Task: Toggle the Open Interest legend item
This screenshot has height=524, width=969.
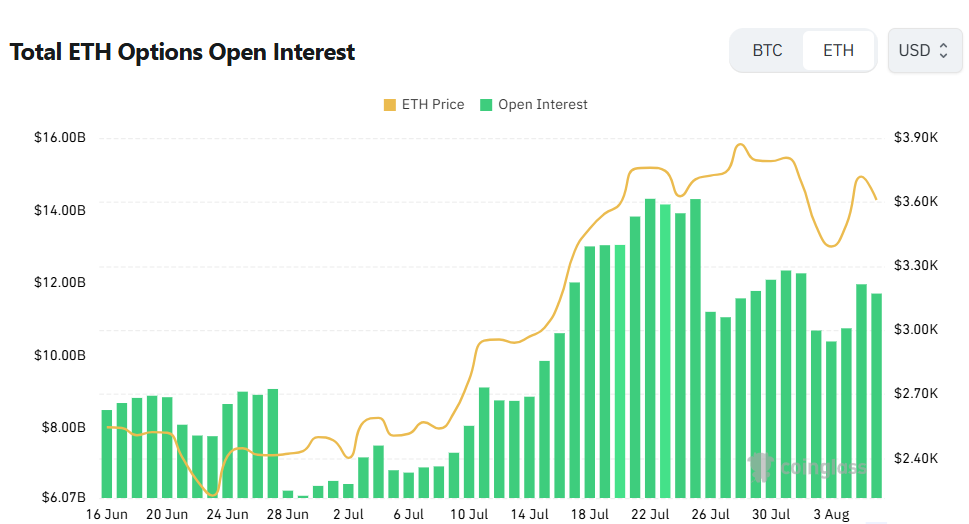Action: click(x=534, y=104)
